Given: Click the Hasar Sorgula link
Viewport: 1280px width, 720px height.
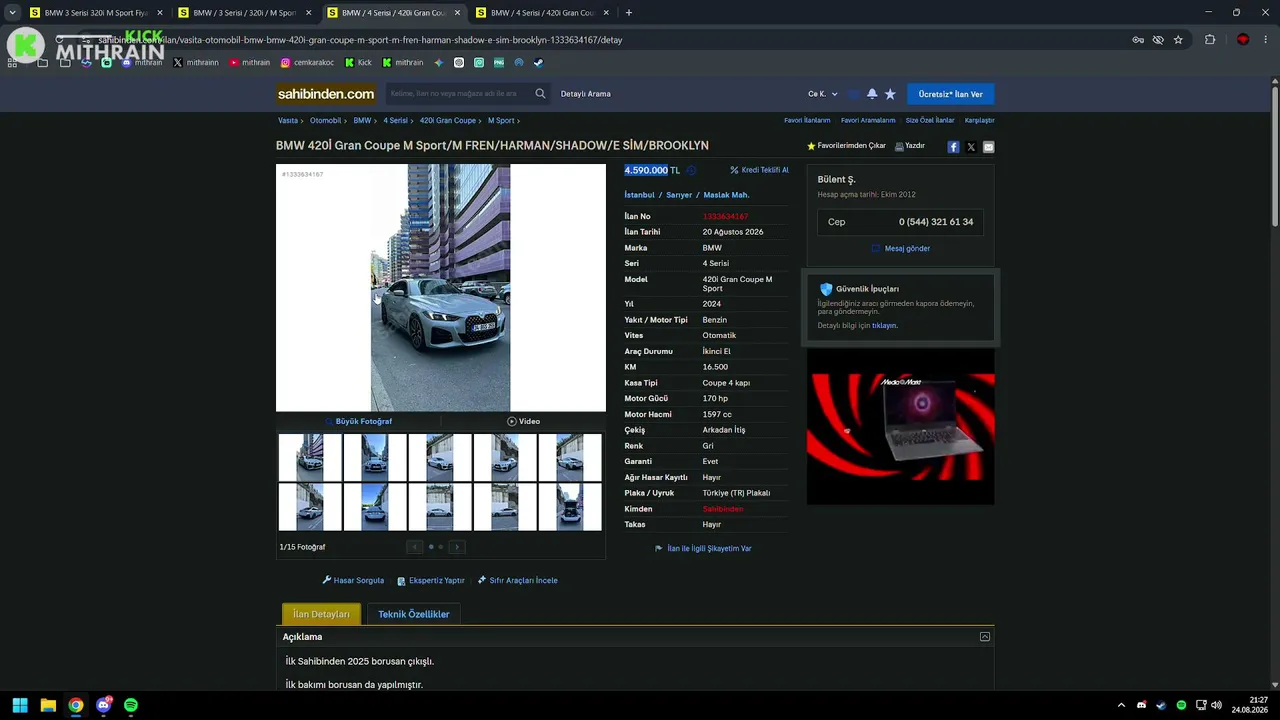Looking at the screenshot, I should (x=353, y=580).
